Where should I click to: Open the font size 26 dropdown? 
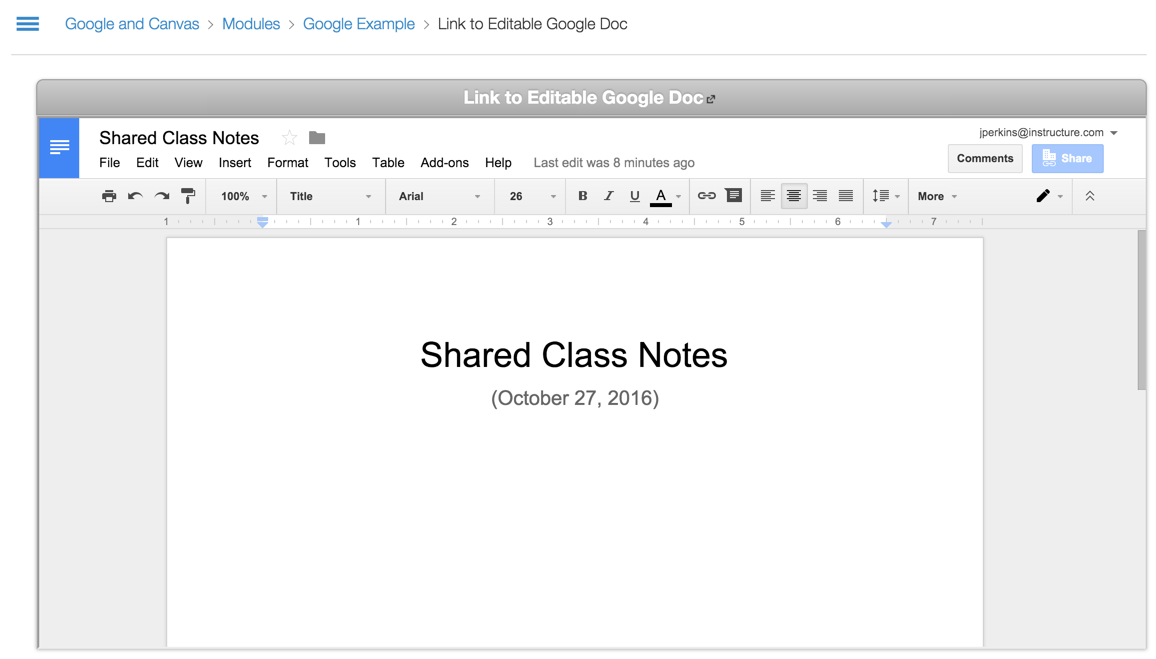click(x=532, y=196)
